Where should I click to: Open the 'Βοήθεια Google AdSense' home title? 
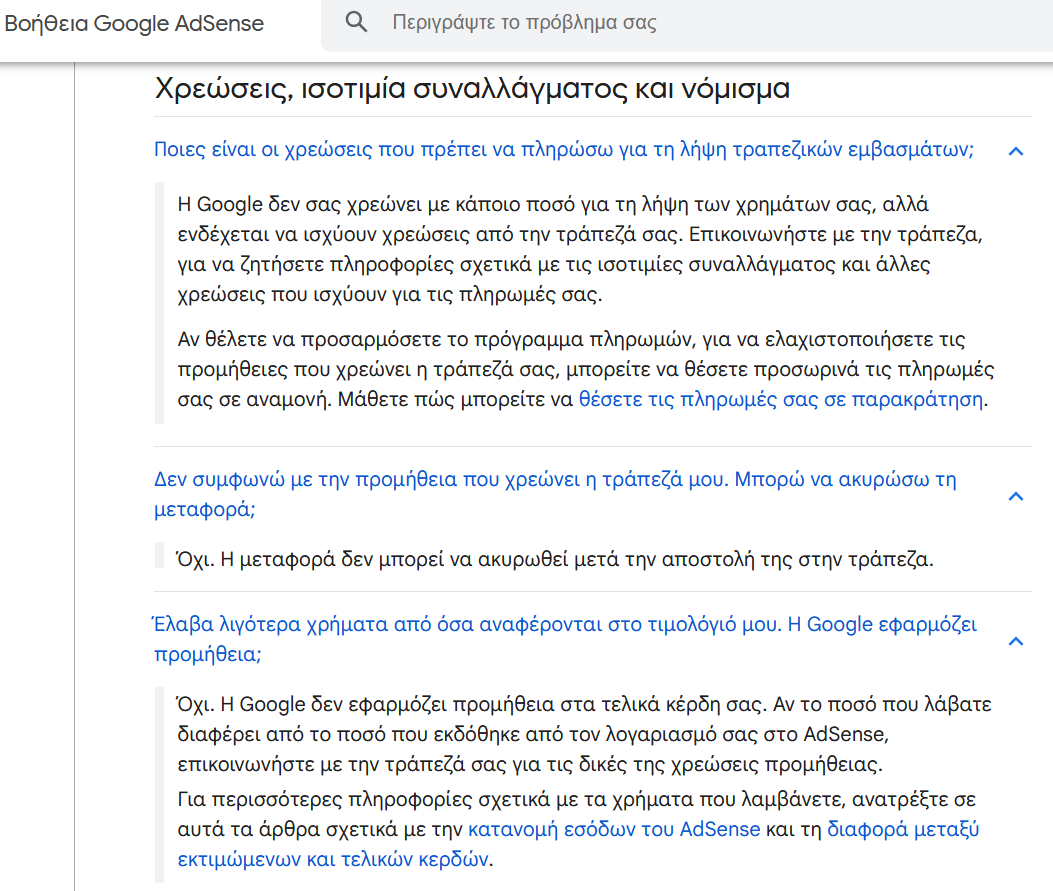[134, 24]
